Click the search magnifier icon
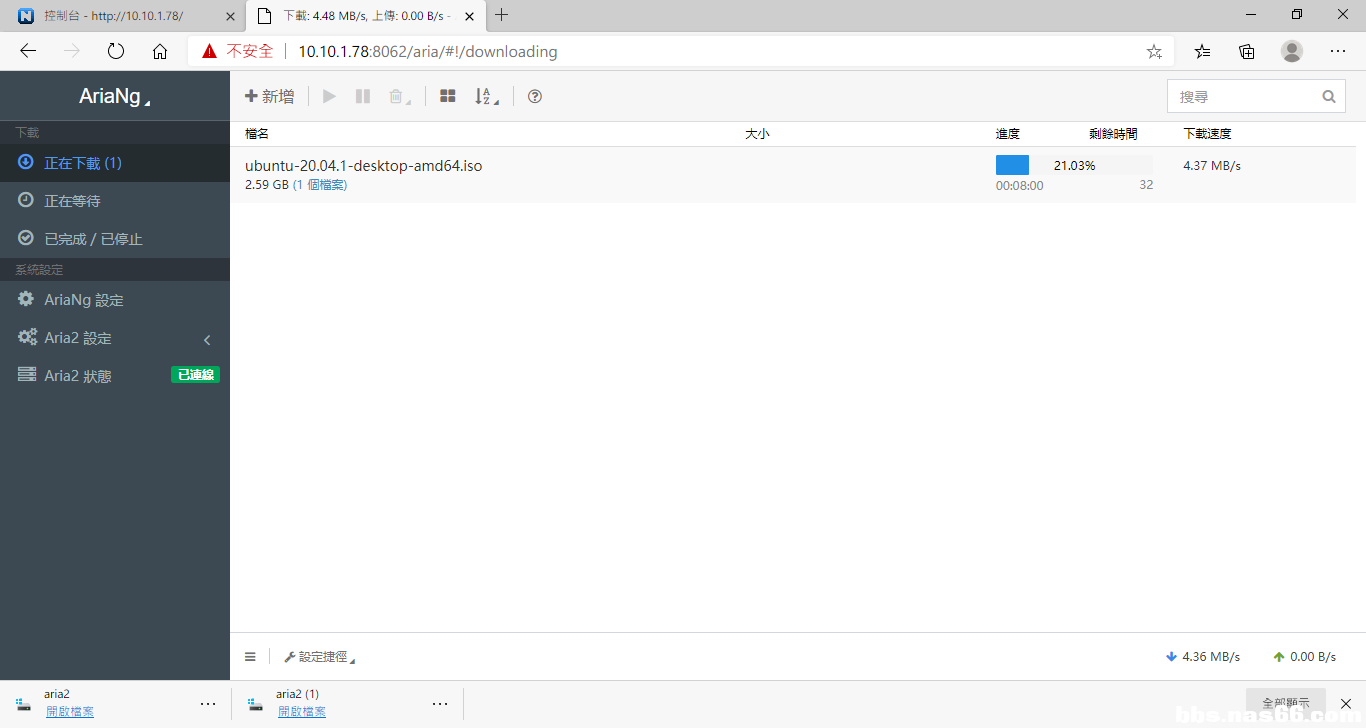 [1329, 97]
